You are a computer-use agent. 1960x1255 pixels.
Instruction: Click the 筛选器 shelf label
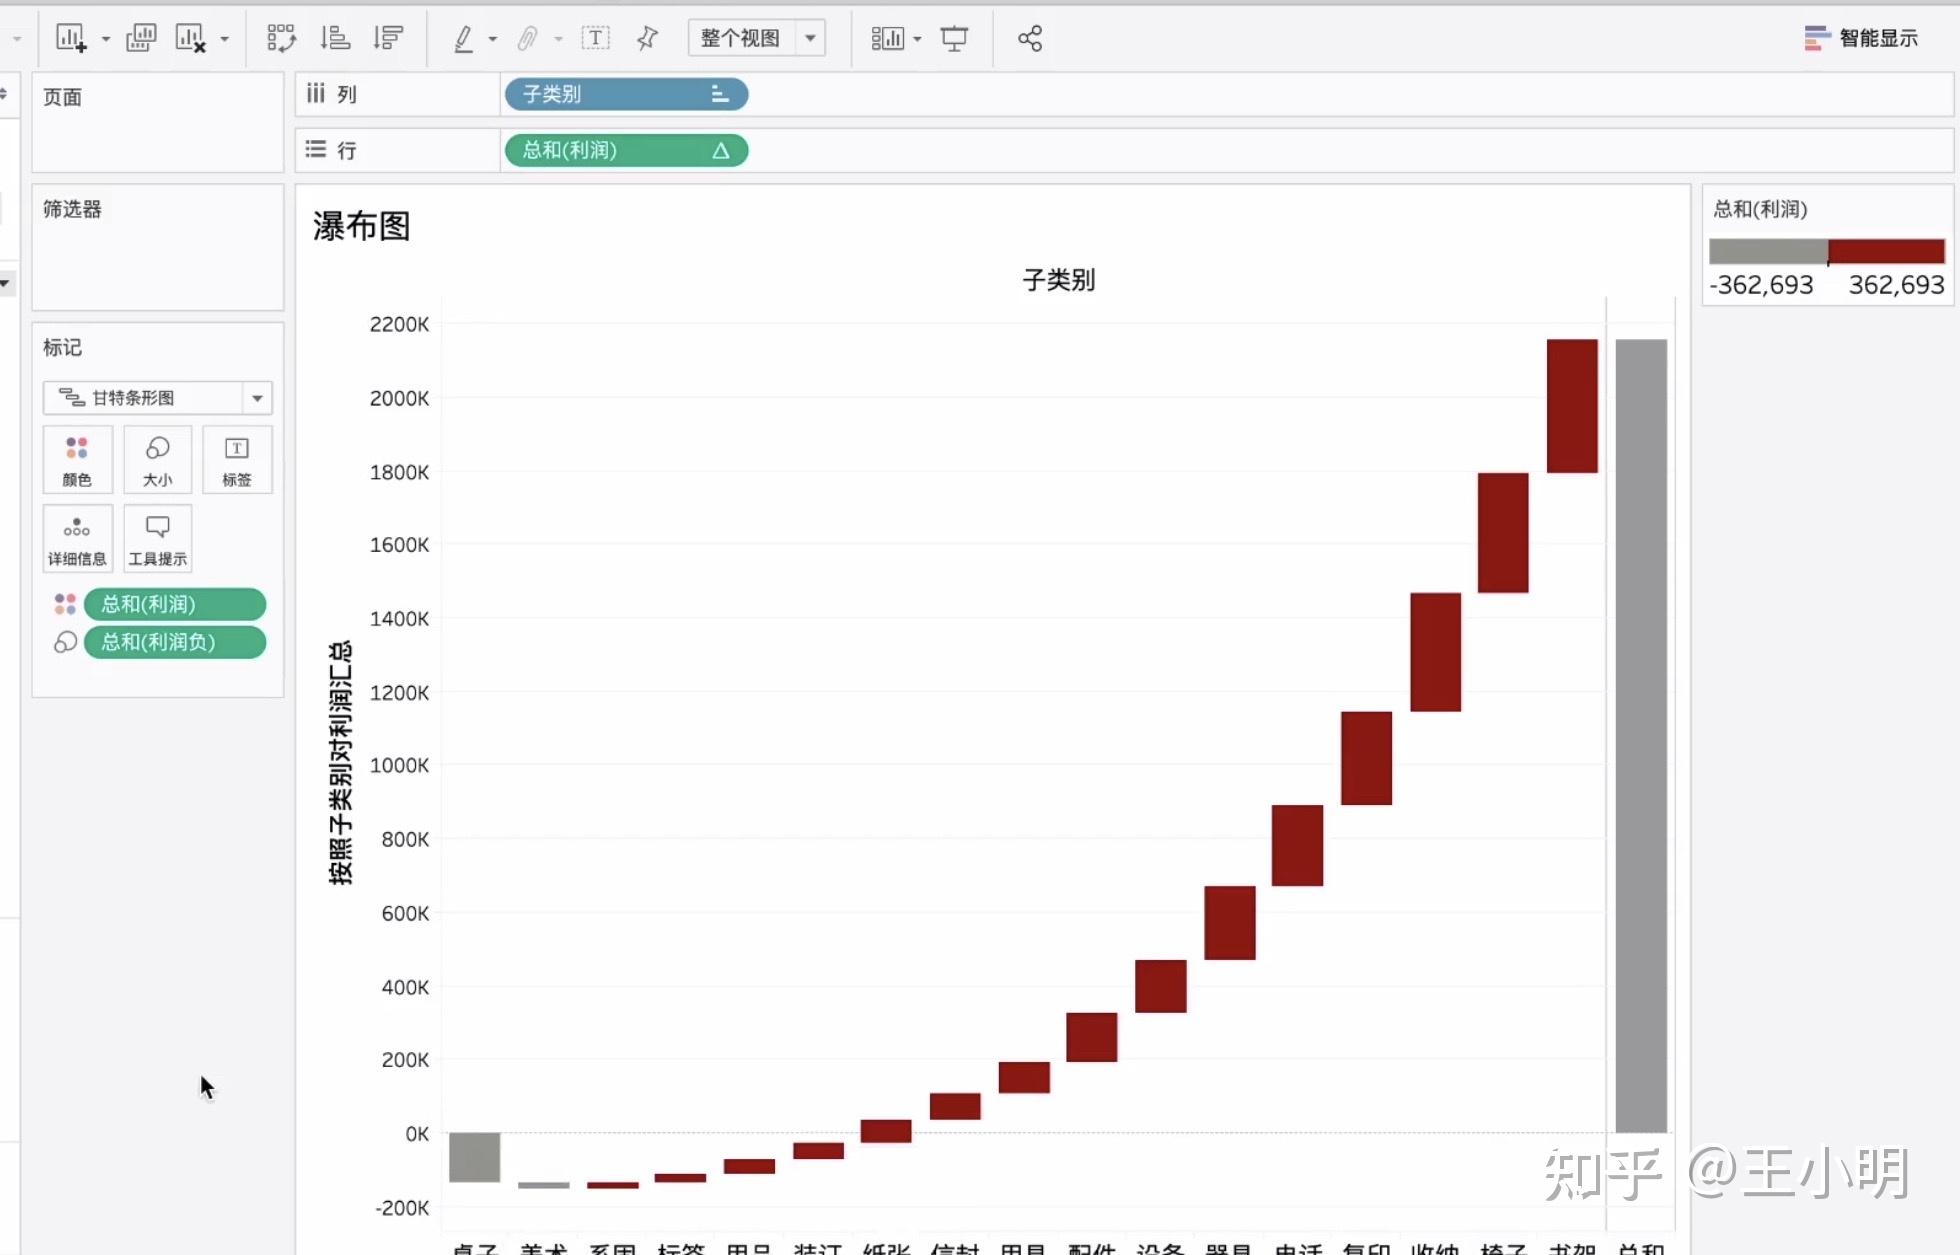[x=72, y=209]
